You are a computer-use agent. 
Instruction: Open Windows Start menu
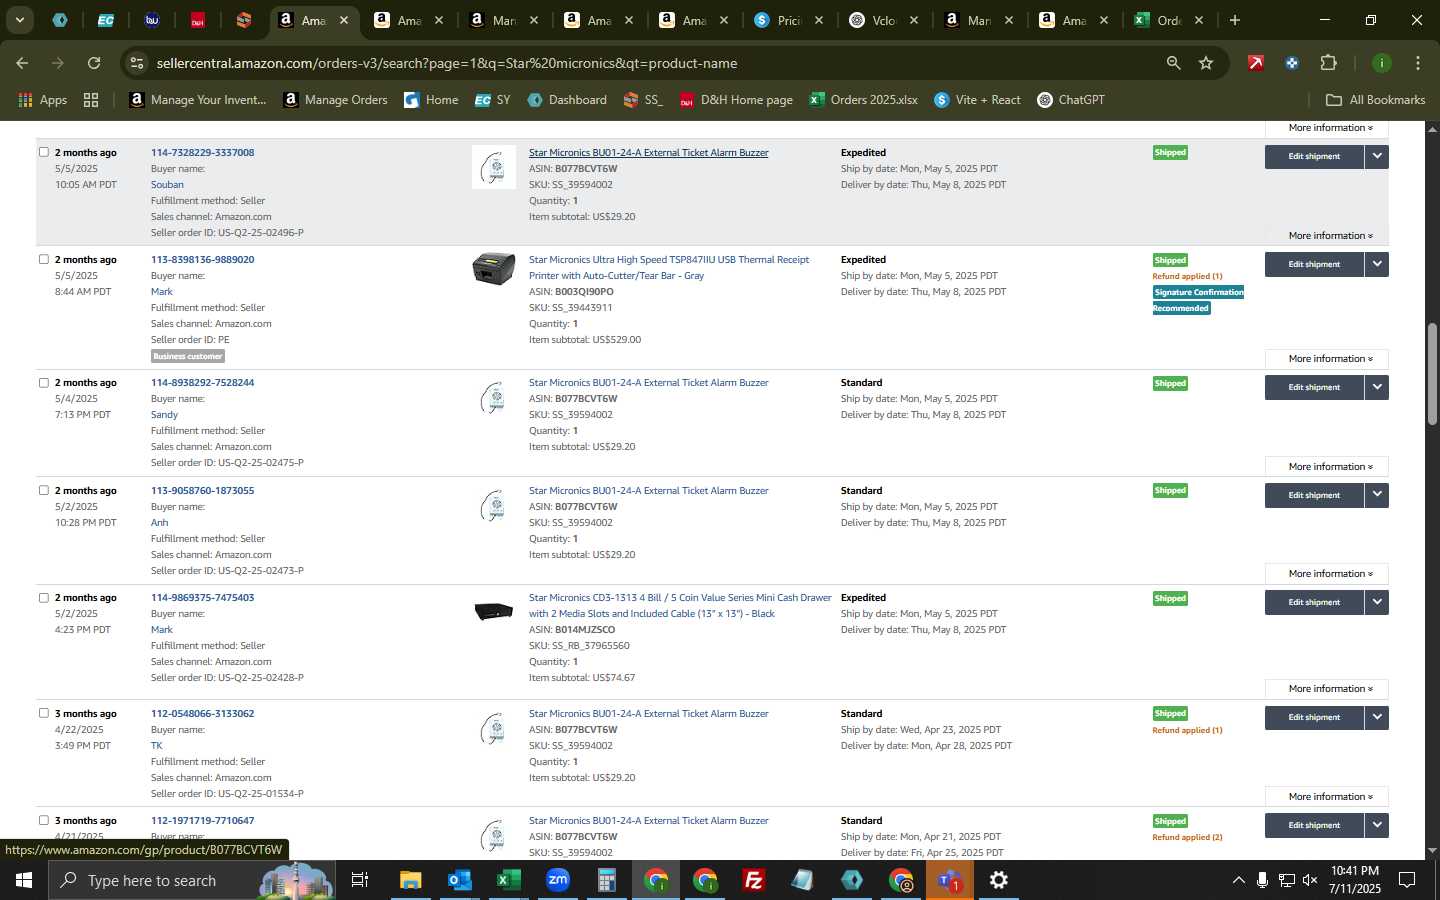(x=23, y=880)
